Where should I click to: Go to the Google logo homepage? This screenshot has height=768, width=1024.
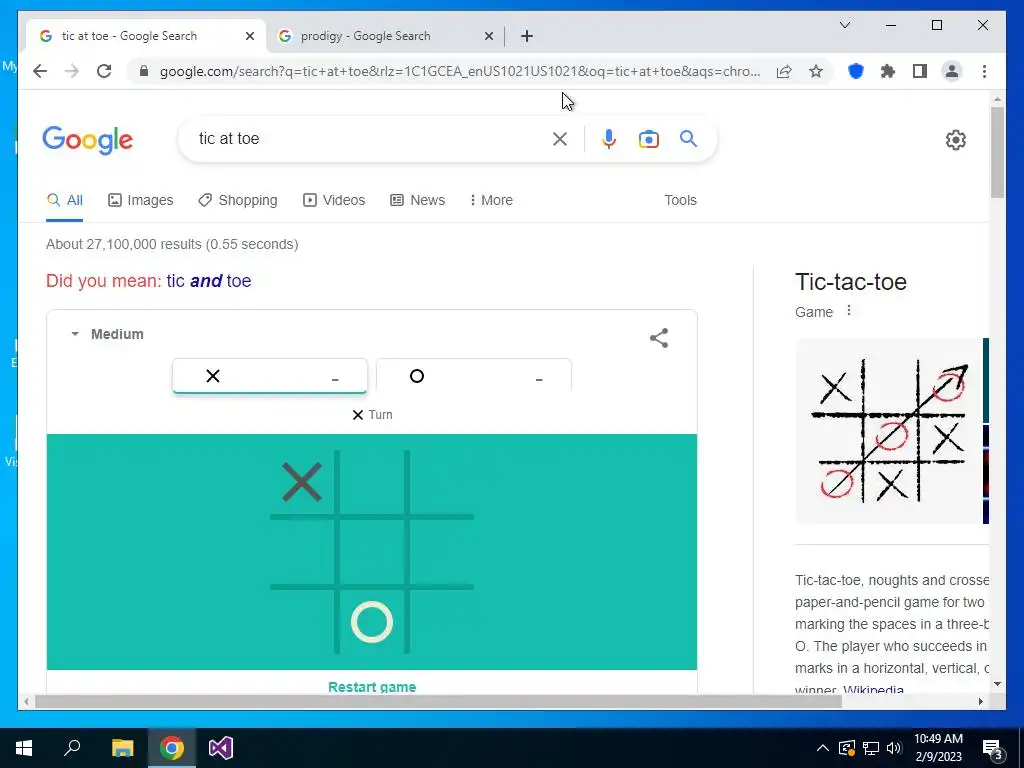coord(88,140)
